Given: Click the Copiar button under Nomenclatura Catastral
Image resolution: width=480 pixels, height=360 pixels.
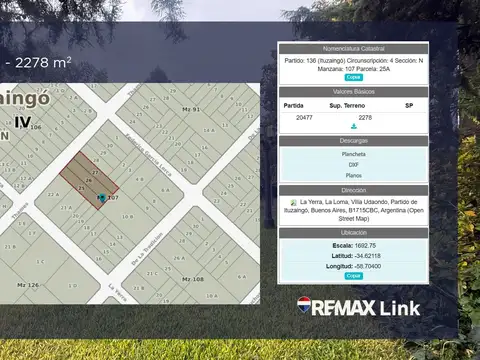Looking at the screenshot, I should tap(353, 77).
